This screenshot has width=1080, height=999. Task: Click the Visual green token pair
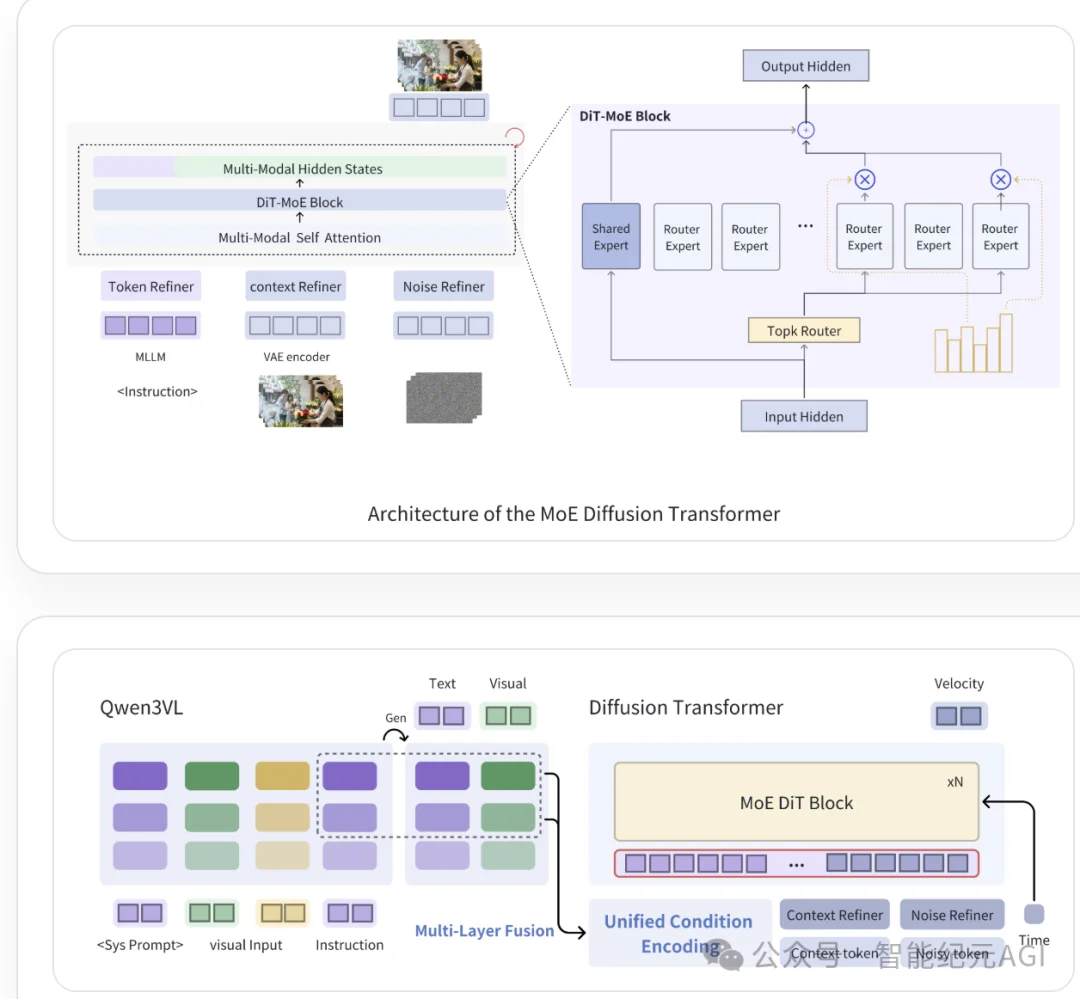coord(508,716)
